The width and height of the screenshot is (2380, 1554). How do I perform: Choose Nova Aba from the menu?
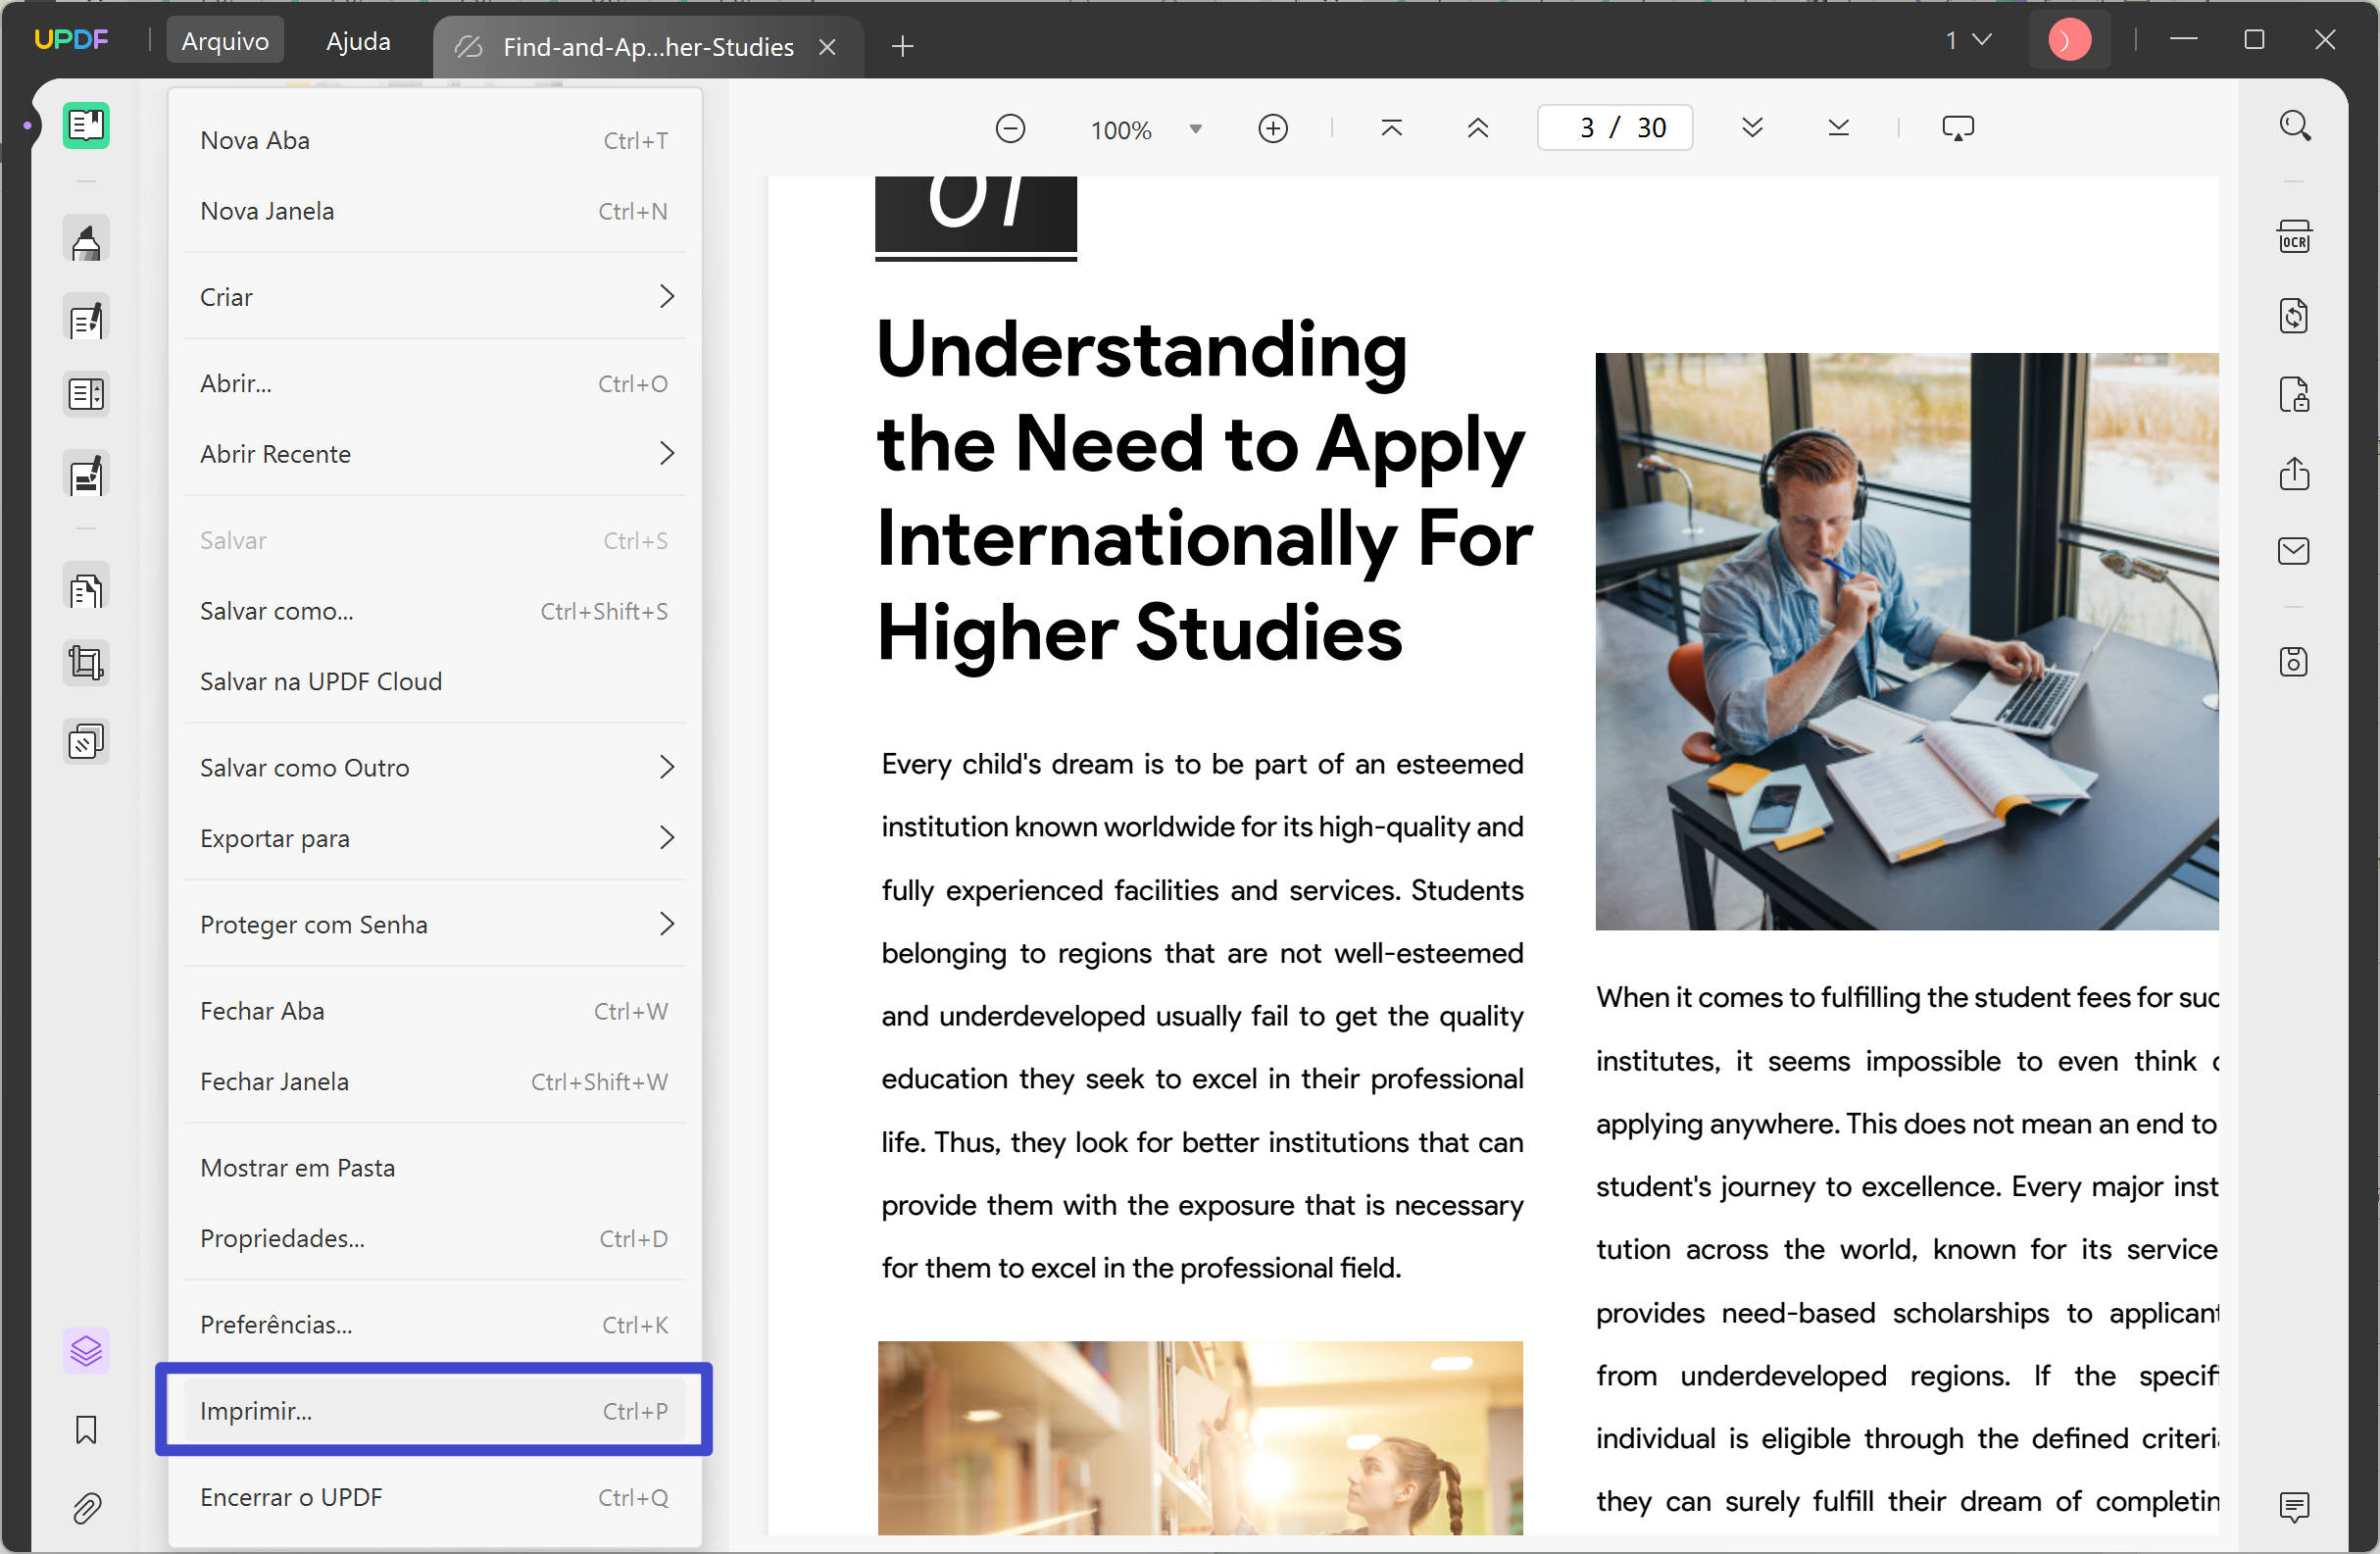point(436,141)
